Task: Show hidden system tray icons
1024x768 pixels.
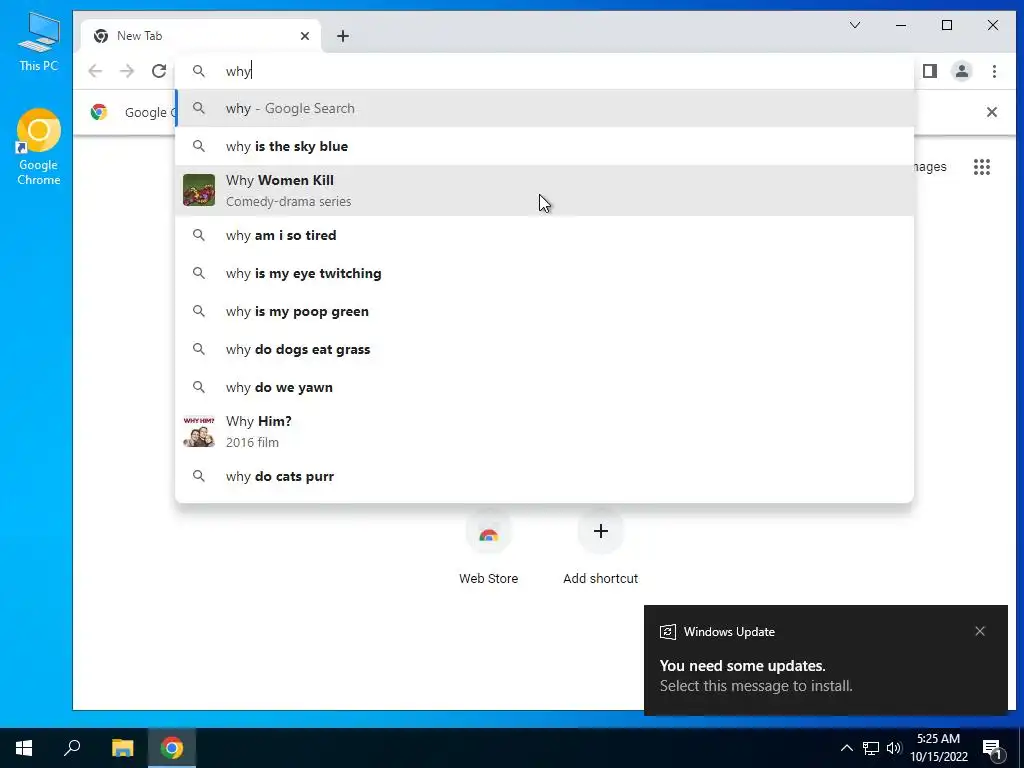Action: 846,748
